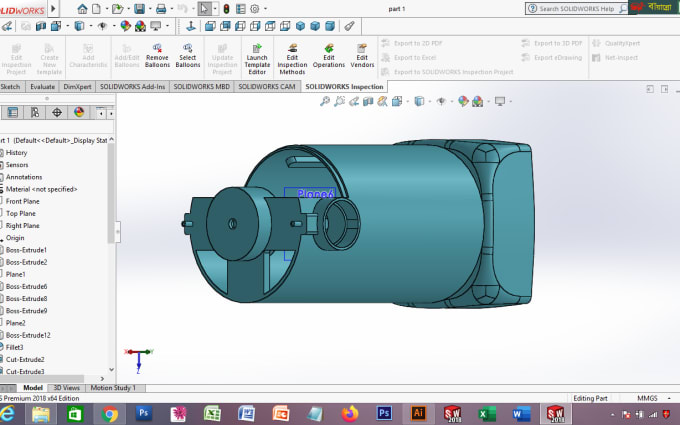Open Firefox from the taskbar
Image resolution: width=680 pixels, height=425 pixels.
[350, 414]
